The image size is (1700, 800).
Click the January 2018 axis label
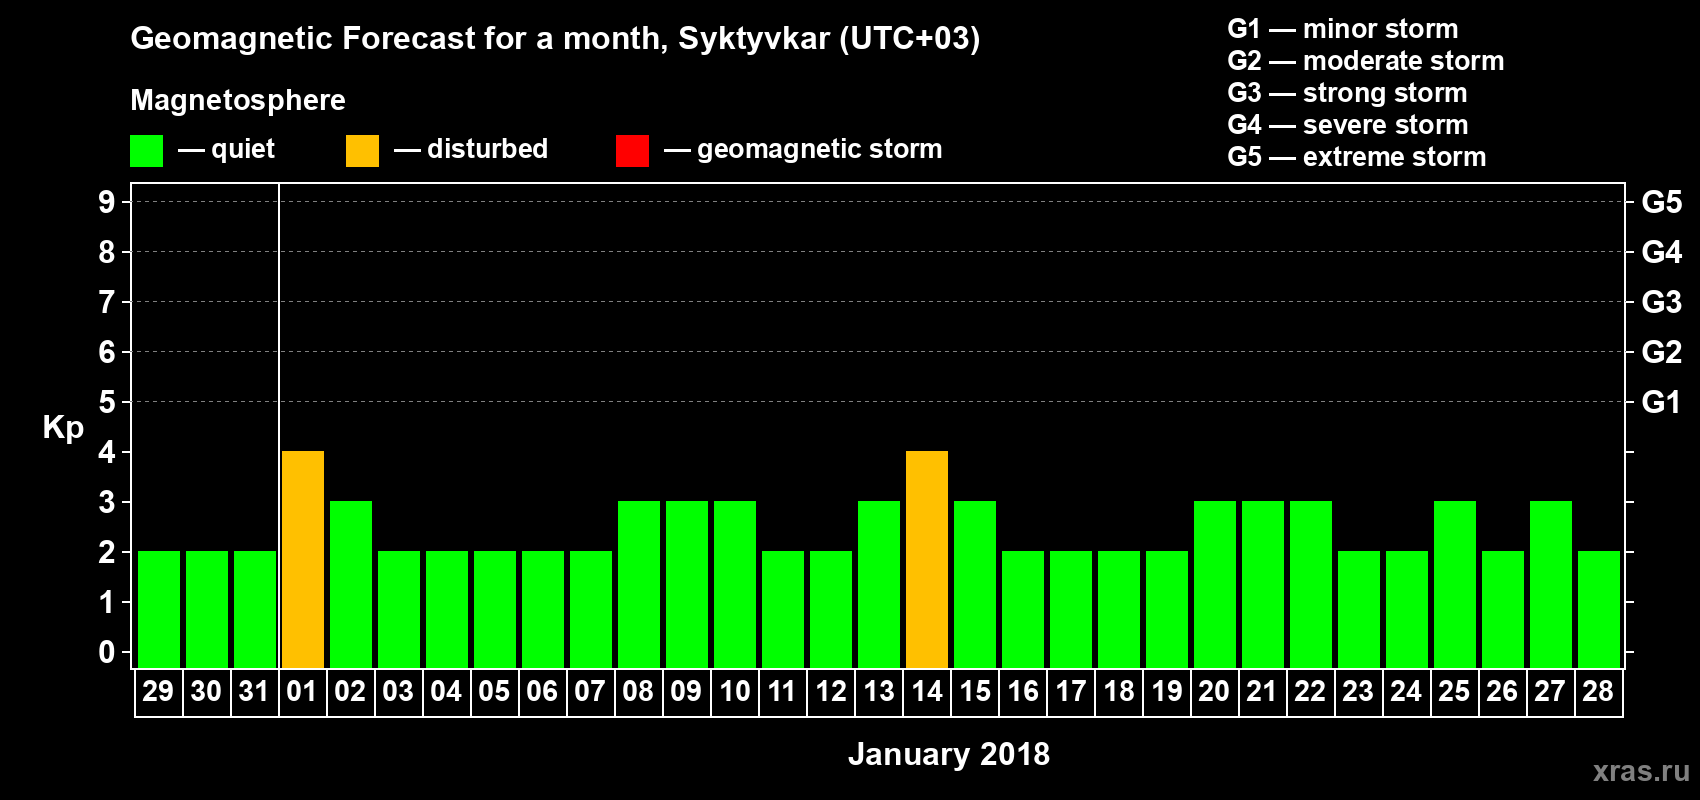(x=949, y=754)
